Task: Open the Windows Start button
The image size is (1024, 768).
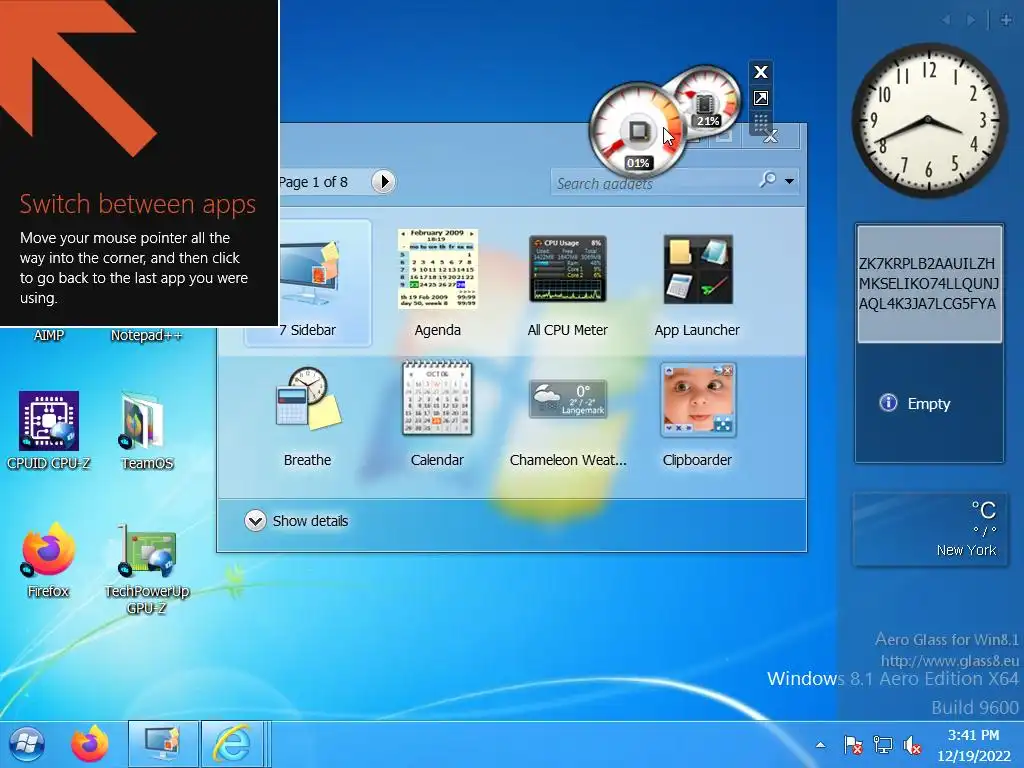Action: click(x=27, y=744)
